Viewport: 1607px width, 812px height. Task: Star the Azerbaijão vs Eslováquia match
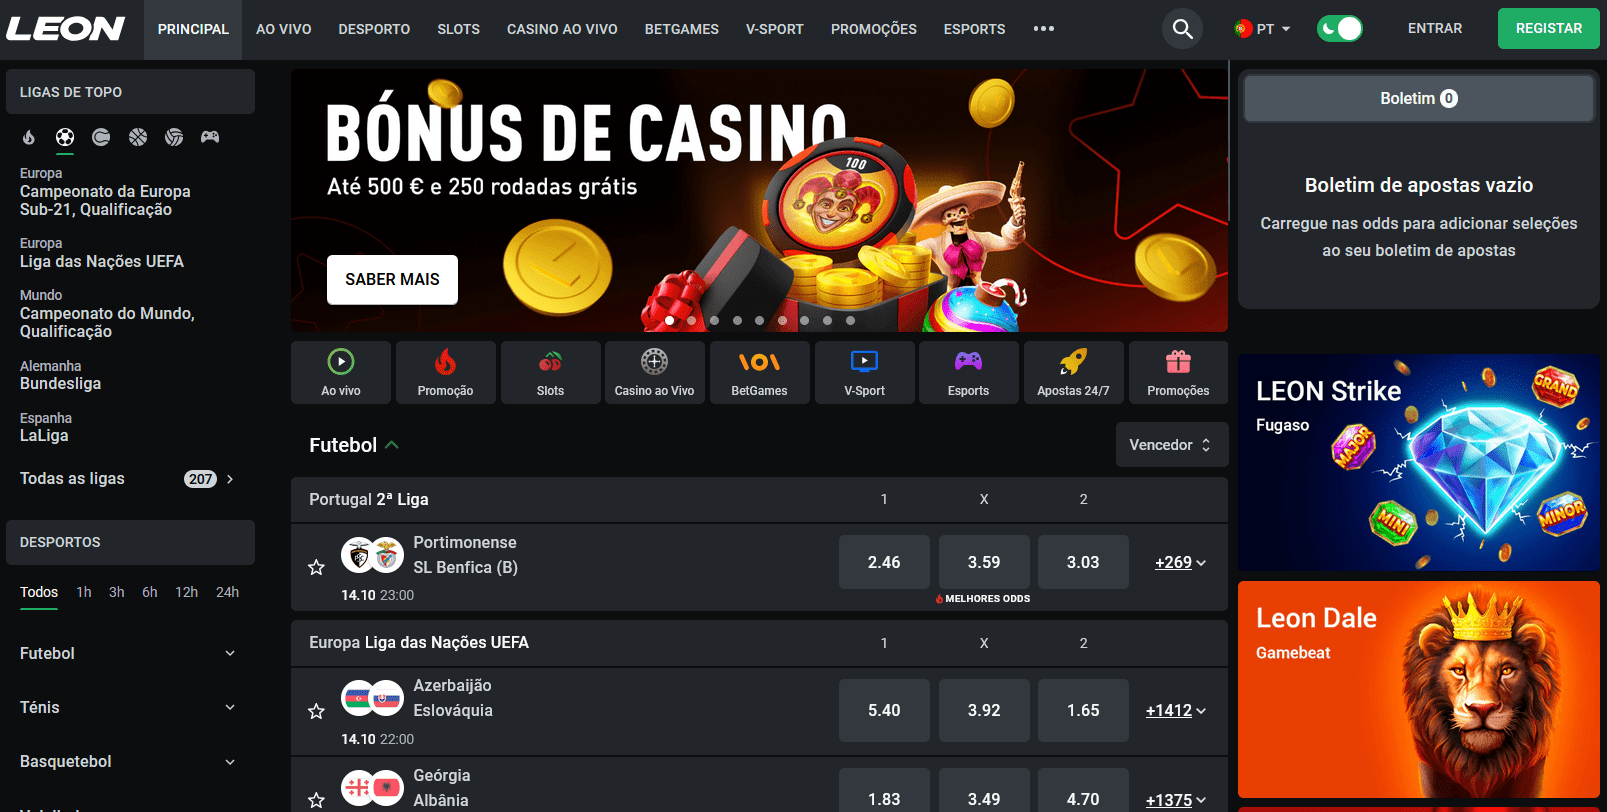(316, 711)
